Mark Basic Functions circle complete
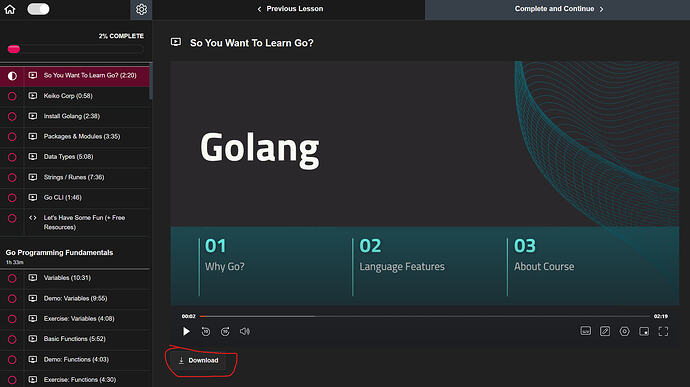Viewport: 690px width, 387px height. pos(12,339)
